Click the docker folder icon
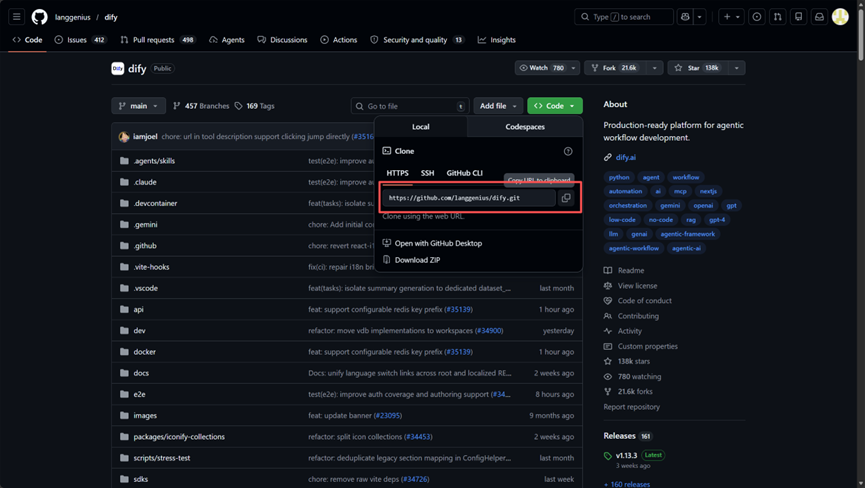865x488 pixels. coord(124,352)
